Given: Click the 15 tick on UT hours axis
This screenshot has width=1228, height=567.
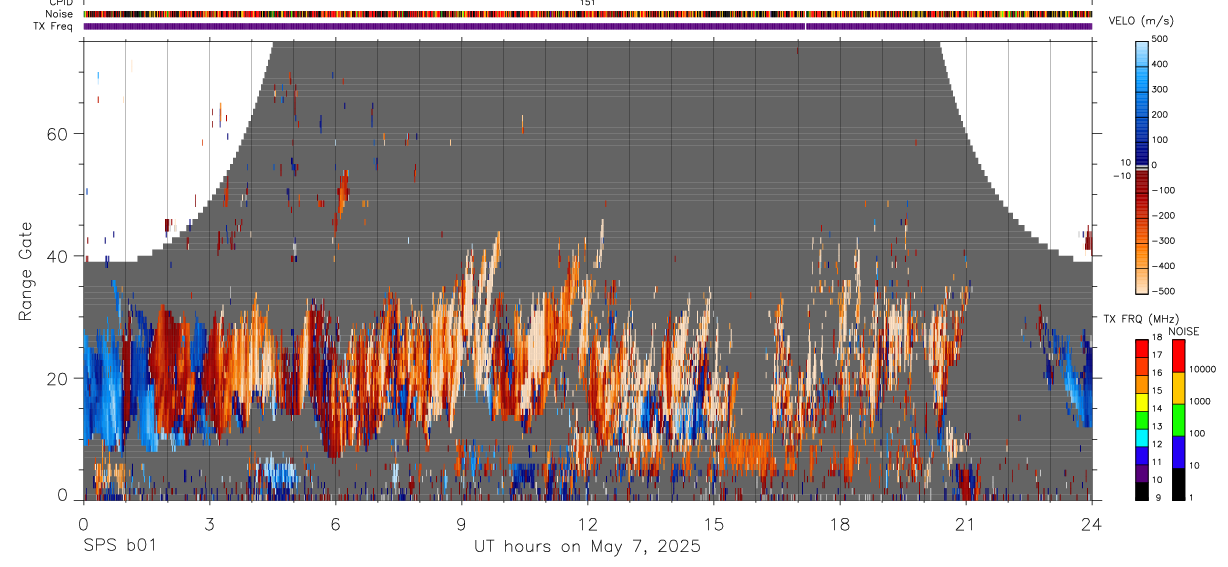Looking at the screenshot, I should coord(714,523).
